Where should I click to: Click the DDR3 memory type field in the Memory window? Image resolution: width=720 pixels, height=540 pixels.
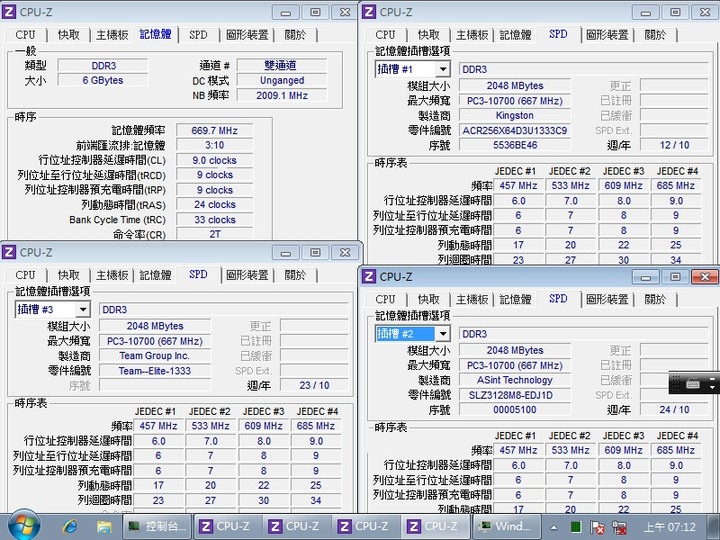(x=103, y=65)
